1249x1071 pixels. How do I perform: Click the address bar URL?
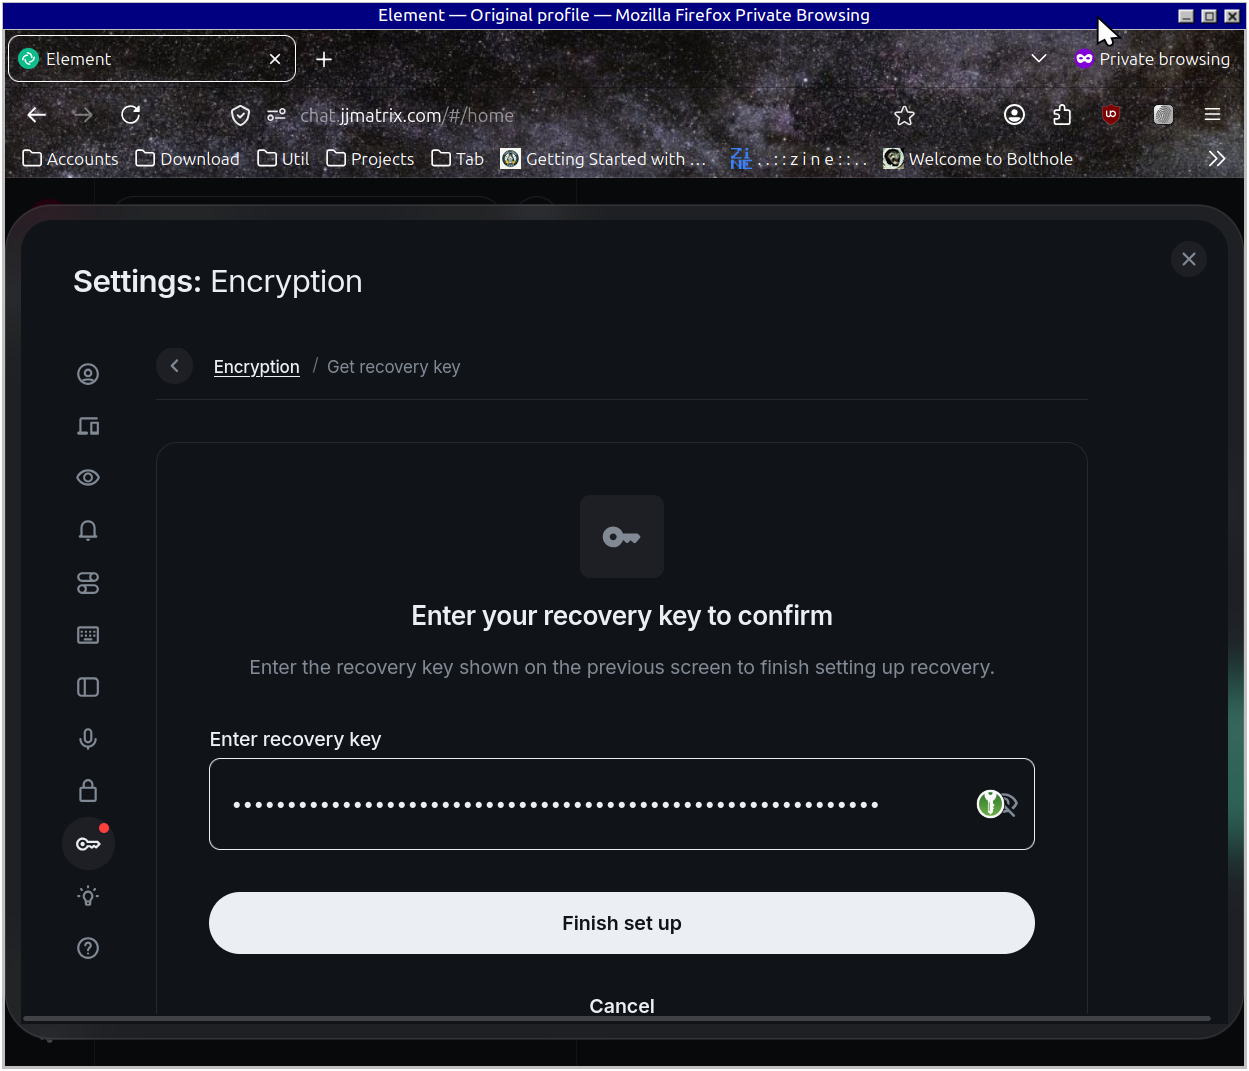pyautogui.click(x=407, y=115)
